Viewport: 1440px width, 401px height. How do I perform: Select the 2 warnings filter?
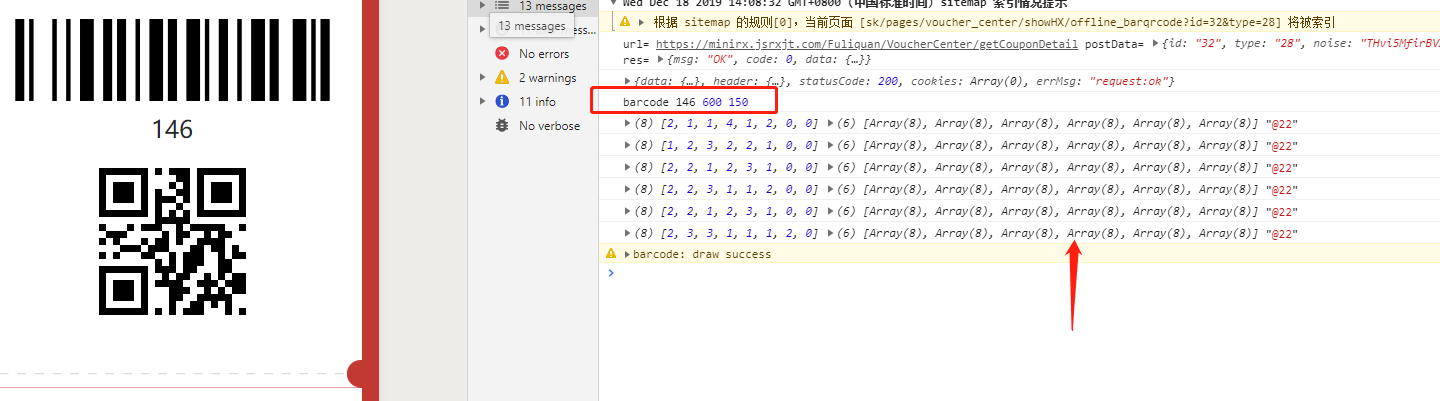533,78
